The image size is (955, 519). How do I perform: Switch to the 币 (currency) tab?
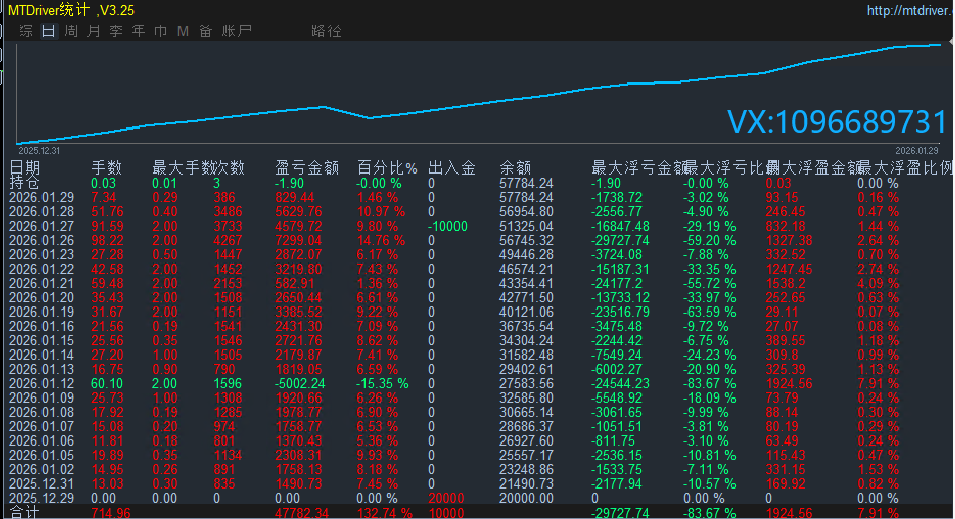(x=160, y=31)
